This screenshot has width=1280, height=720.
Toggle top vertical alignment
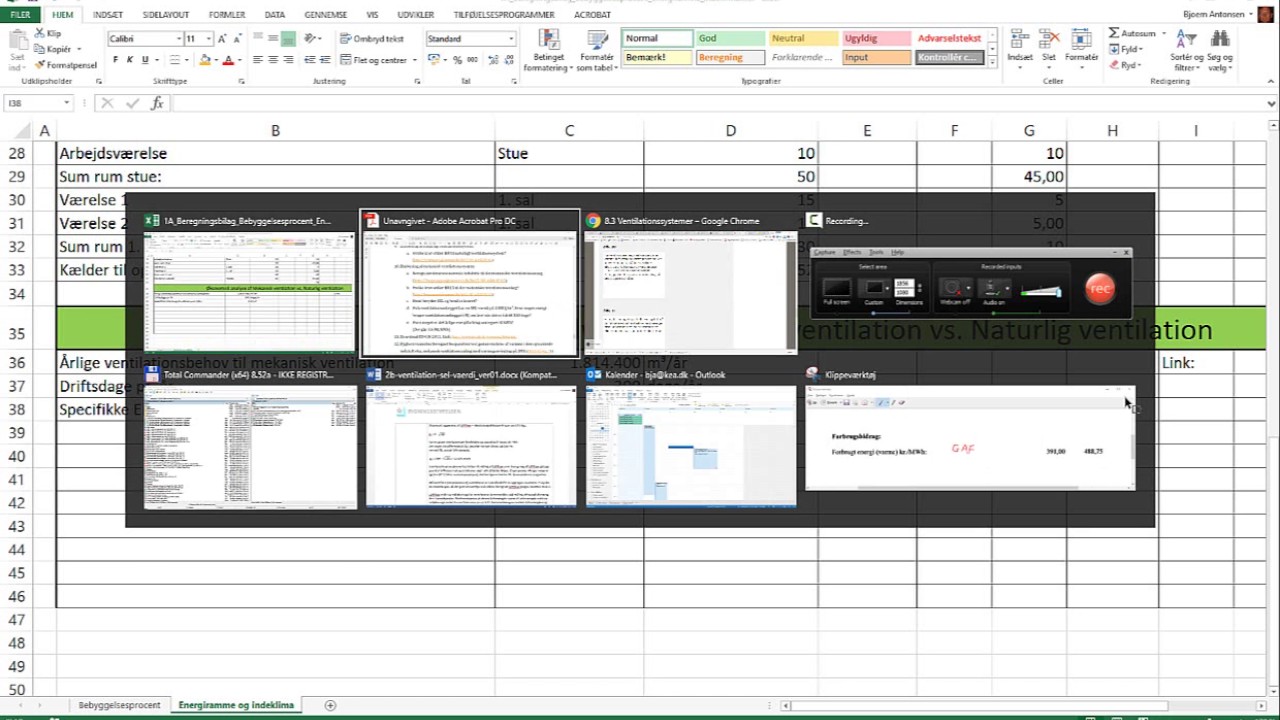coord(257,38)
